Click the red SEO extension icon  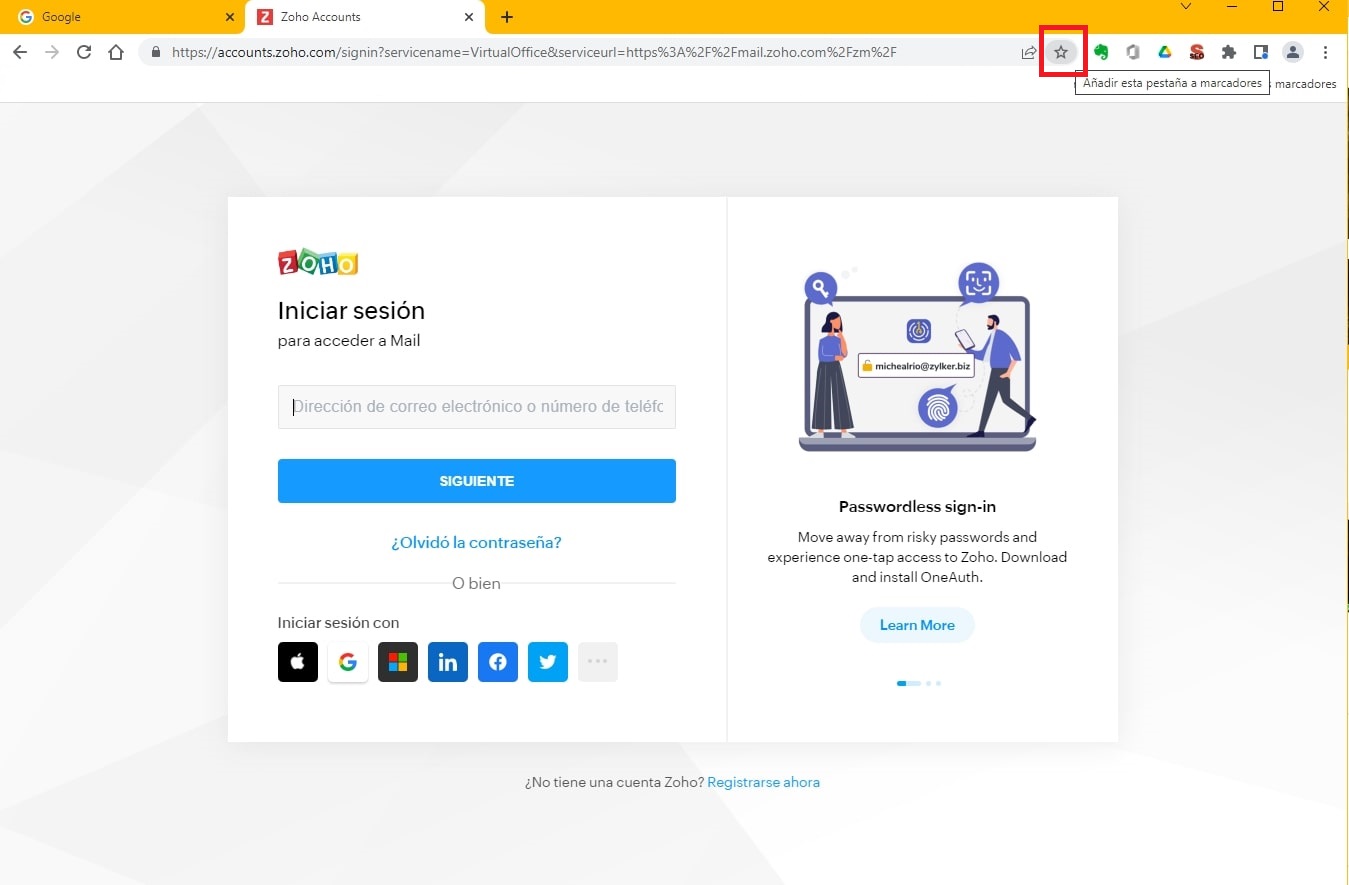1197,52
